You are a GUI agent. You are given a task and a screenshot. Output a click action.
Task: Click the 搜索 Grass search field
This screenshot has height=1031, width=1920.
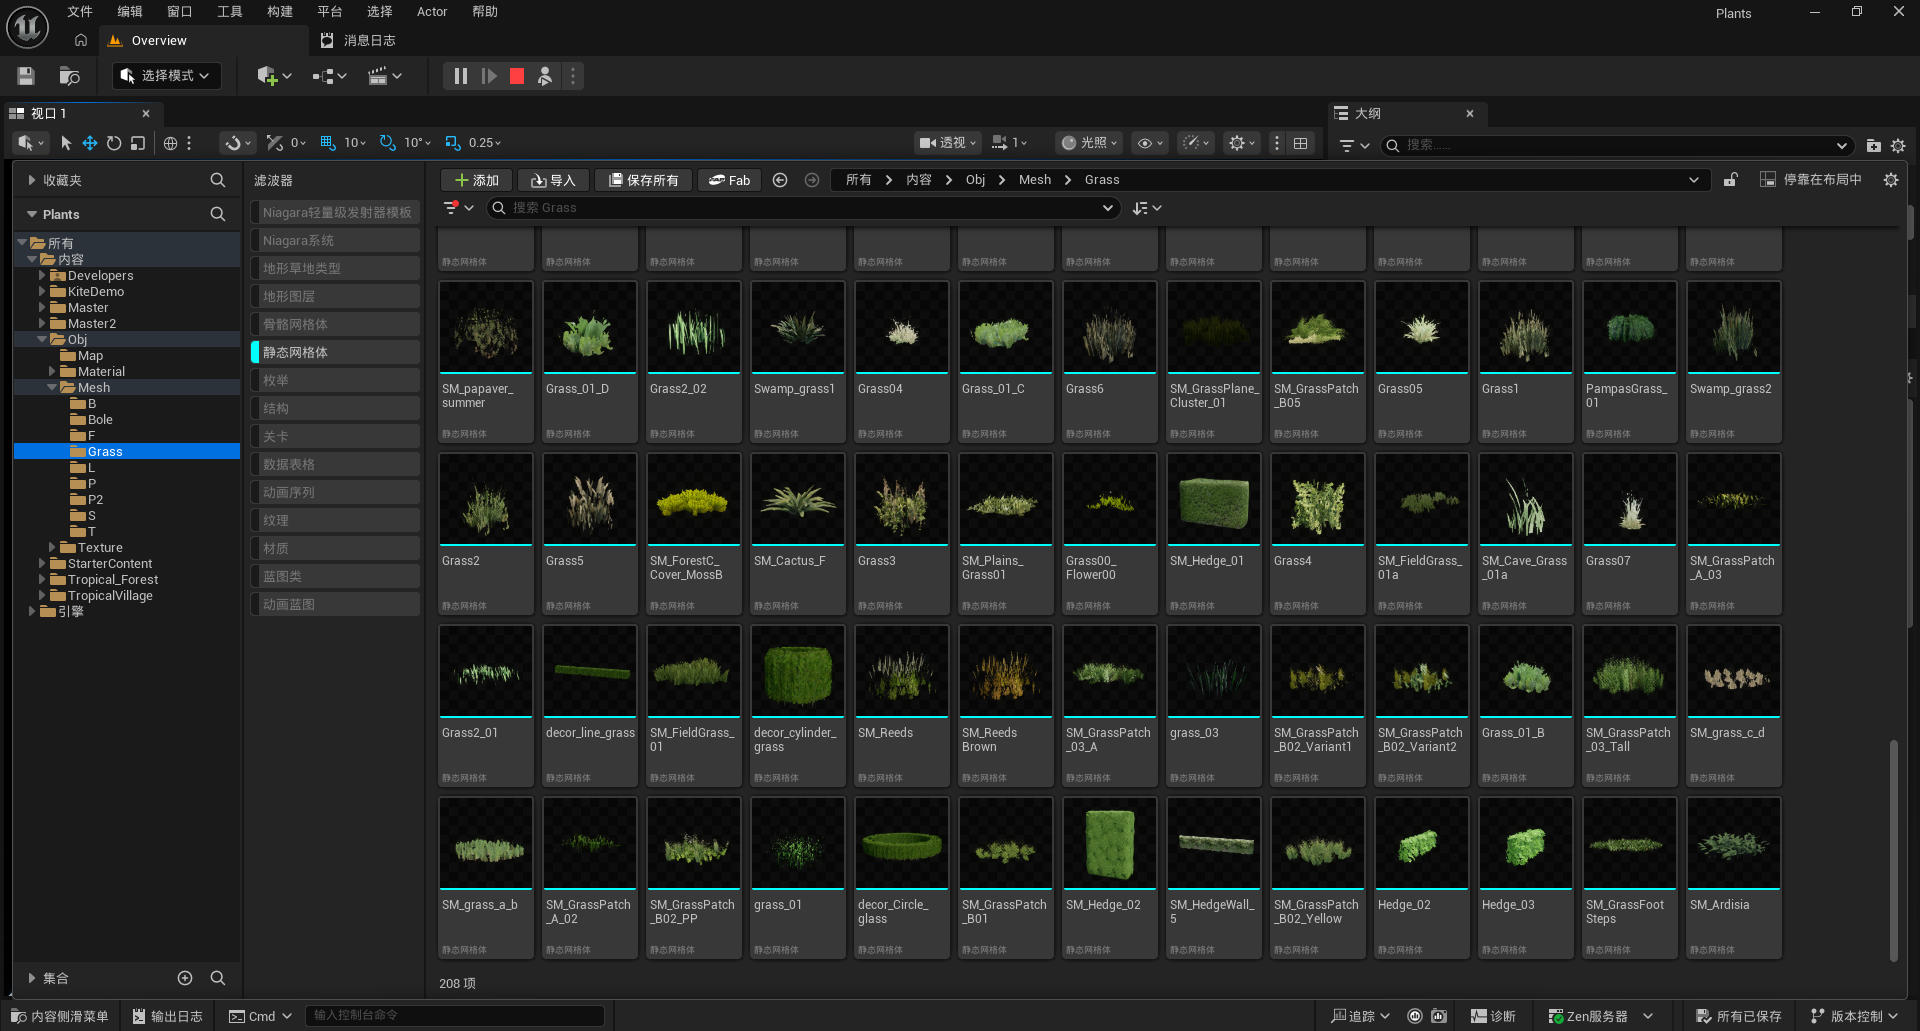coord(801,208)
